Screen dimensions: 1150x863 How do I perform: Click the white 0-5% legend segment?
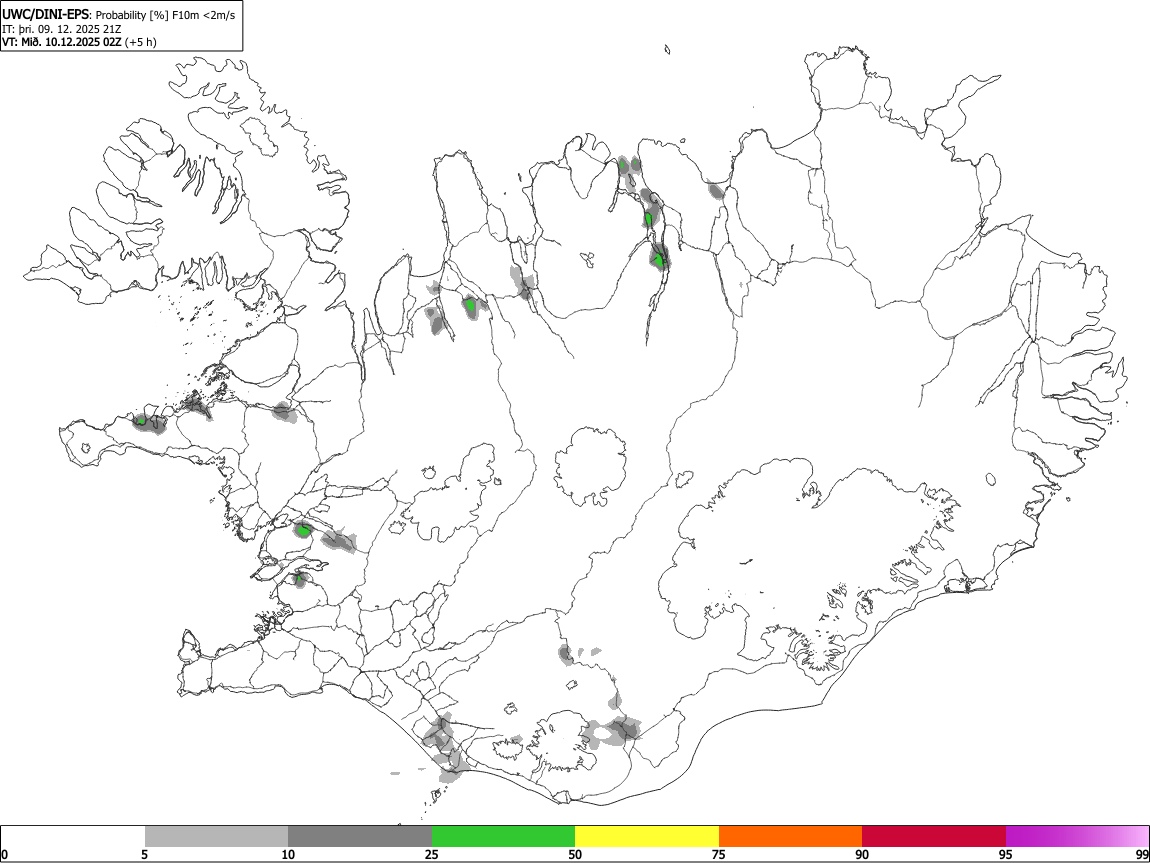73,837
